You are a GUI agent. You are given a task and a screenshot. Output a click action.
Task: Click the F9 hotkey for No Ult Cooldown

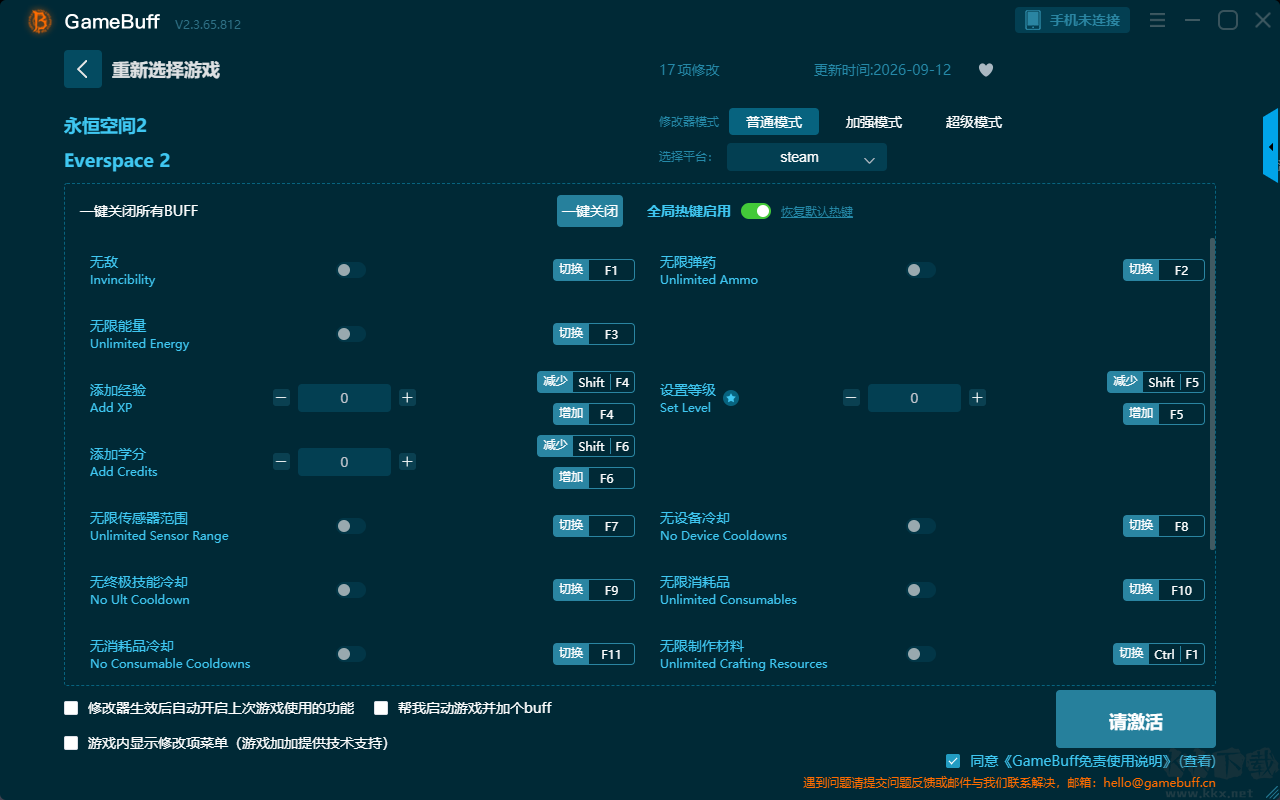[x=594, y=590]
